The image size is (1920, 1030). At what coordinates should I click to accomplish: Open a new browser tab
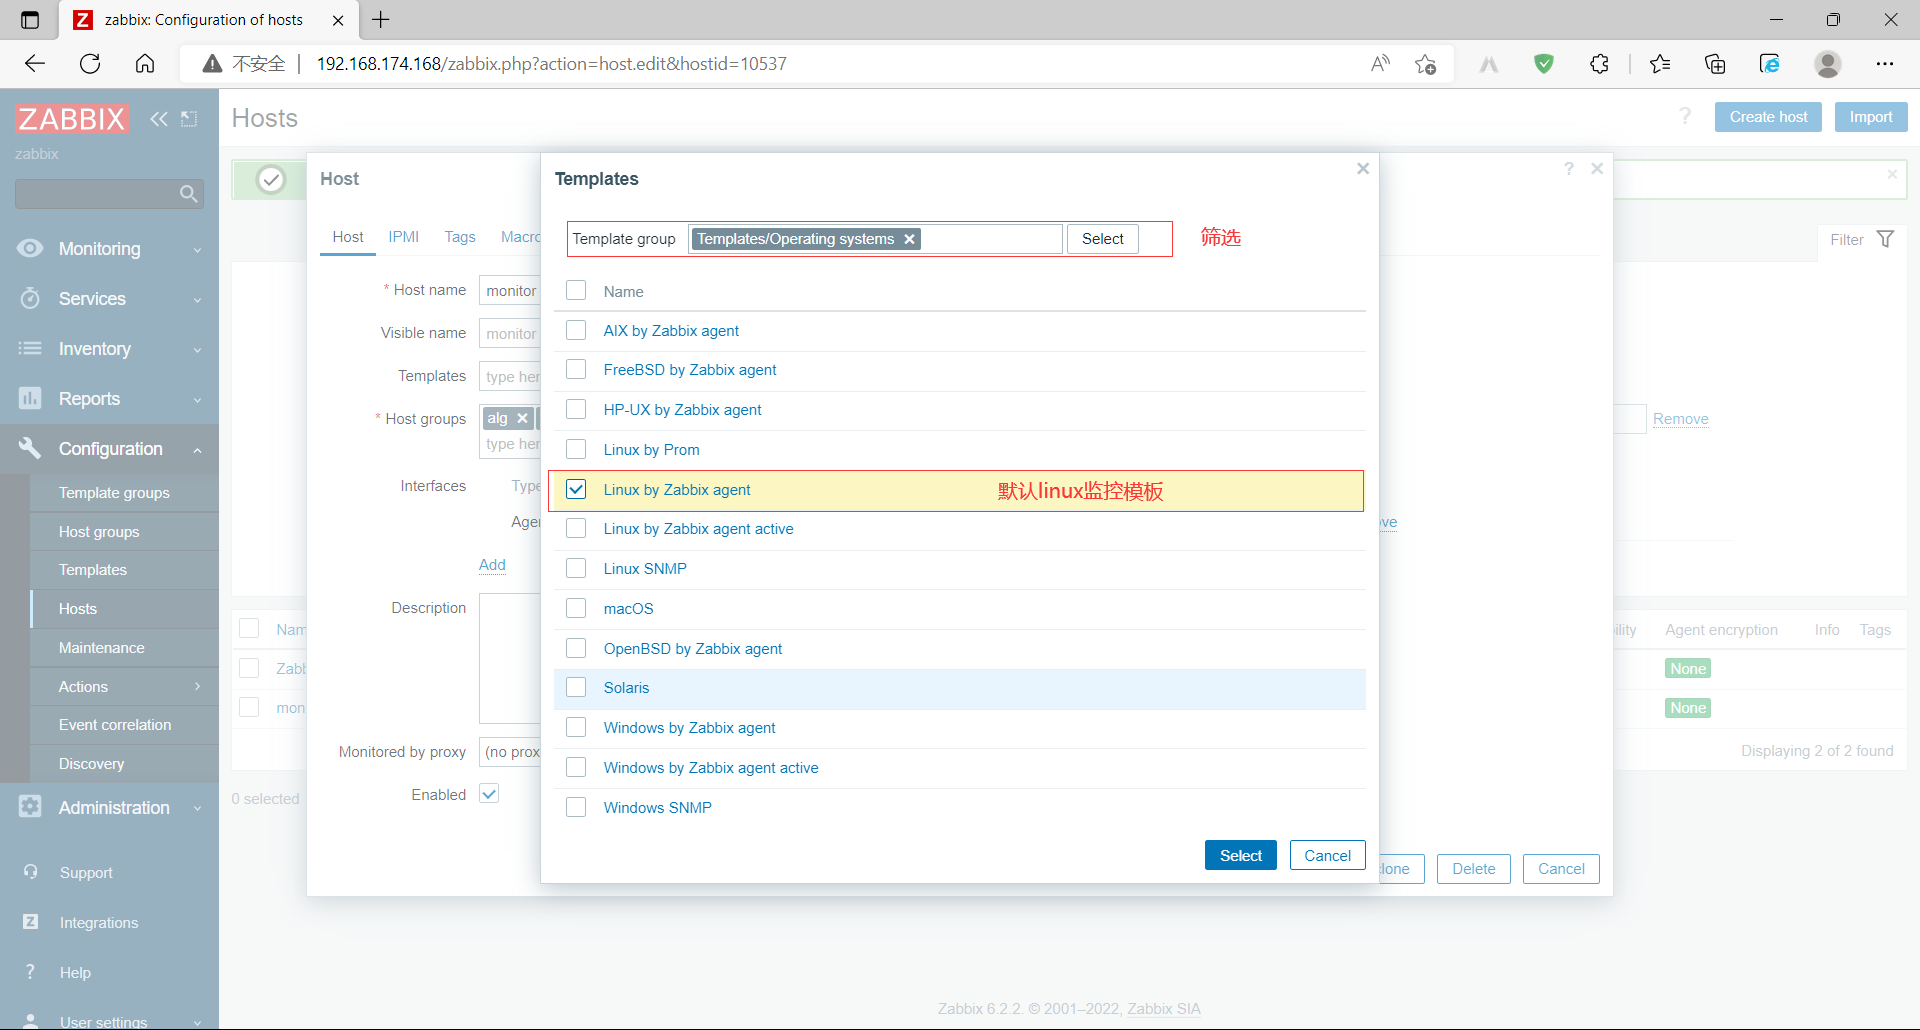tap(381, 19)
